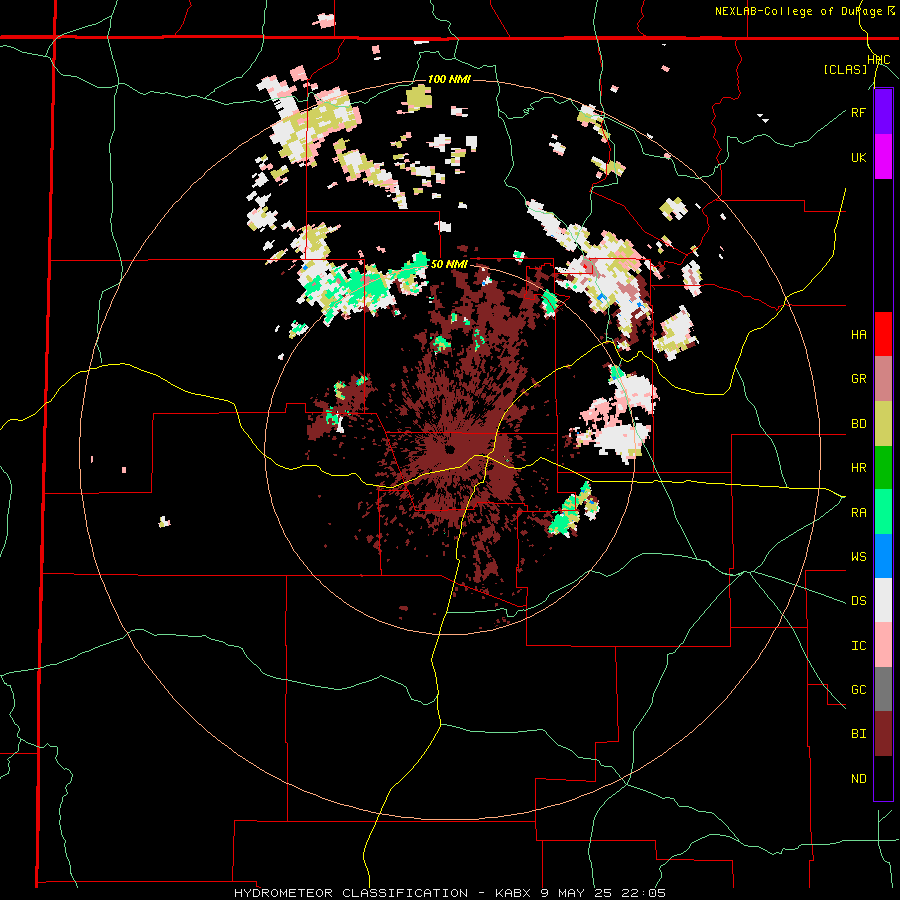Click the 'HA' legend label
The image size is (900, 900).
point(858,335)
